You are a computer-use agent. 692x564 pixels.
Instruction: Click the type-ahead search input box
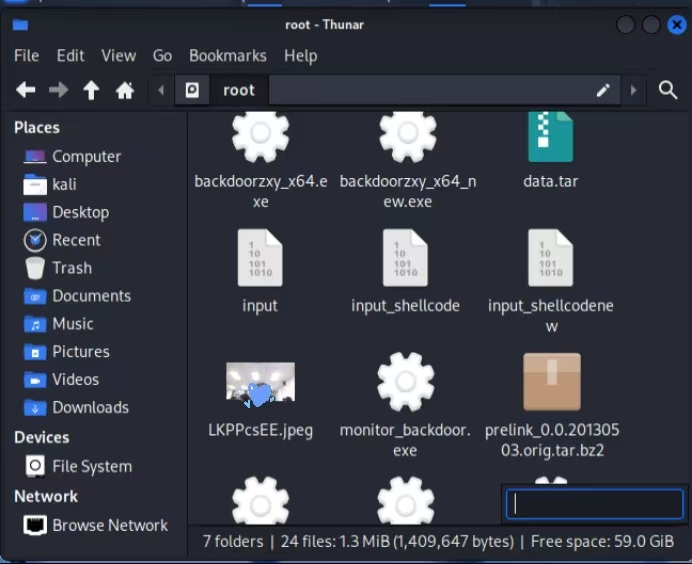(594, 504)
